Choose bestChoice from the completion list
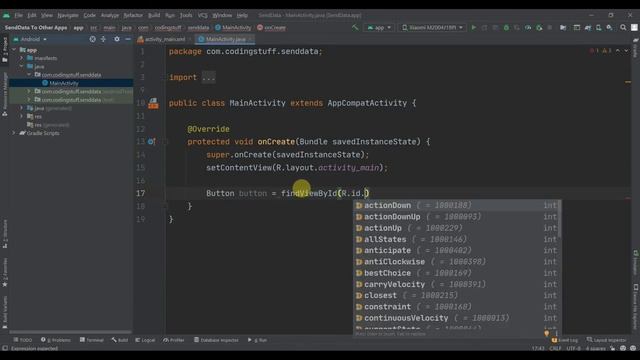The width and height of the screenshot is (640, 360). pos(457,273)
